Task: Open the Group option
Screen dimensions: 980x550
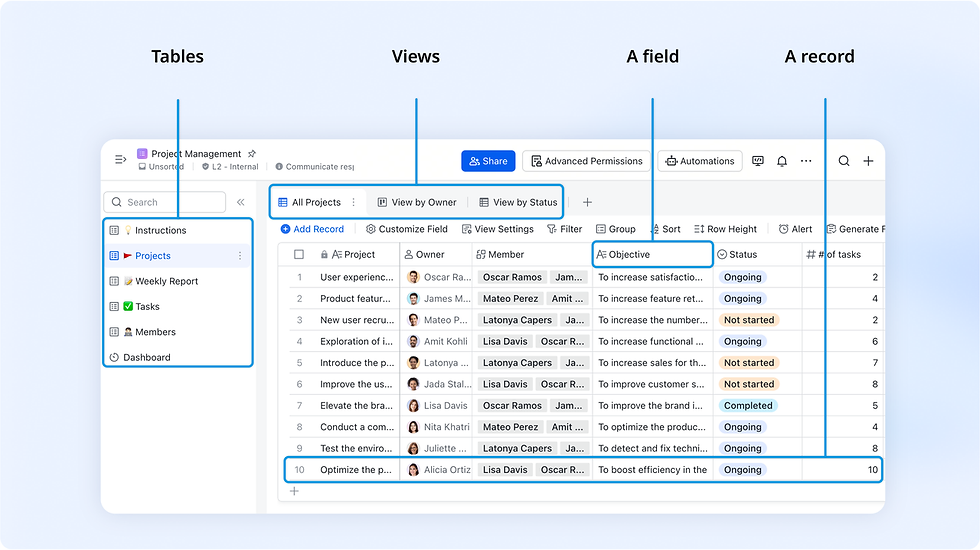Action: coord(616,229)
